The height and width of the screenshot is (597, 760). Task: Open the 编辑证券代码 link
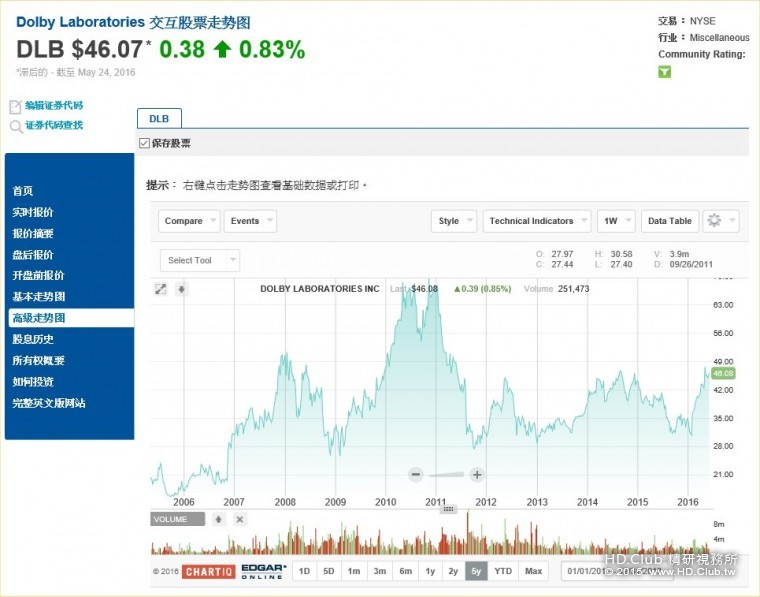tap(53, 105)
